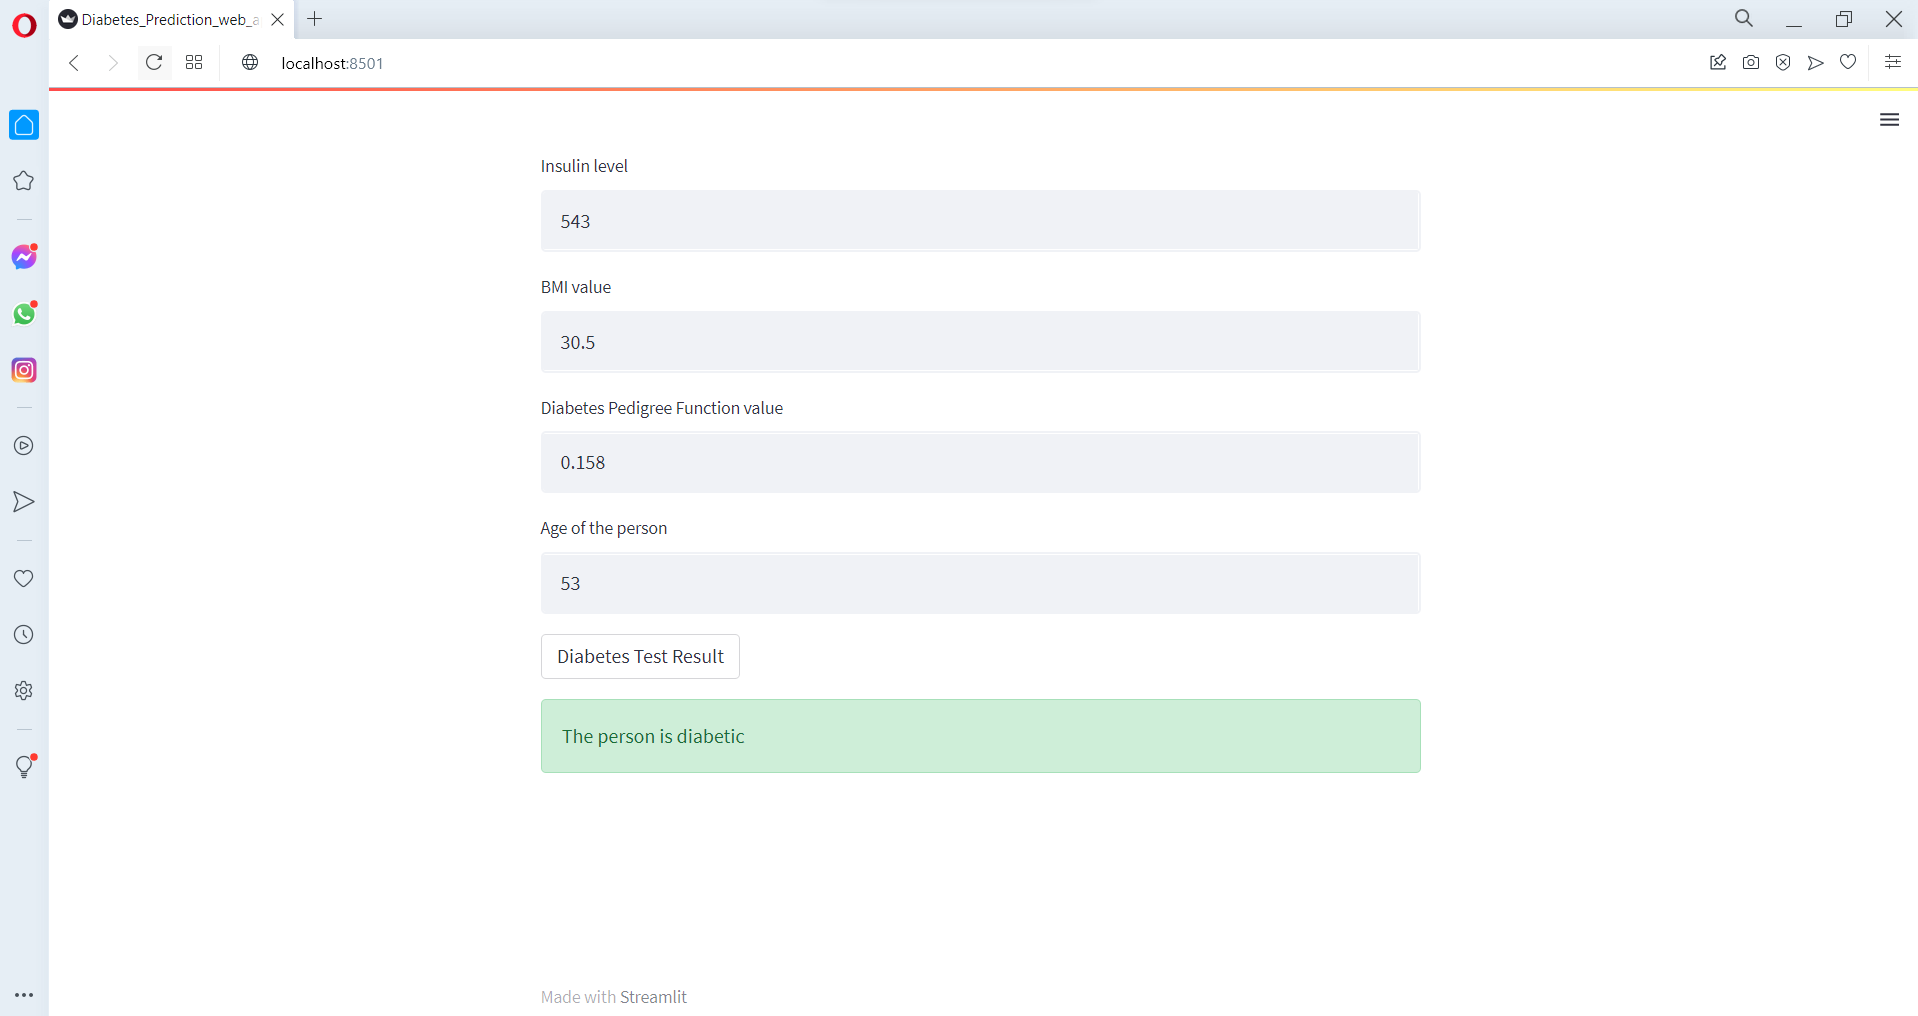Screen dimensions: 1918x1016
Task: Open bookmarks via the star sidebar icon
Action: point(23,181)
